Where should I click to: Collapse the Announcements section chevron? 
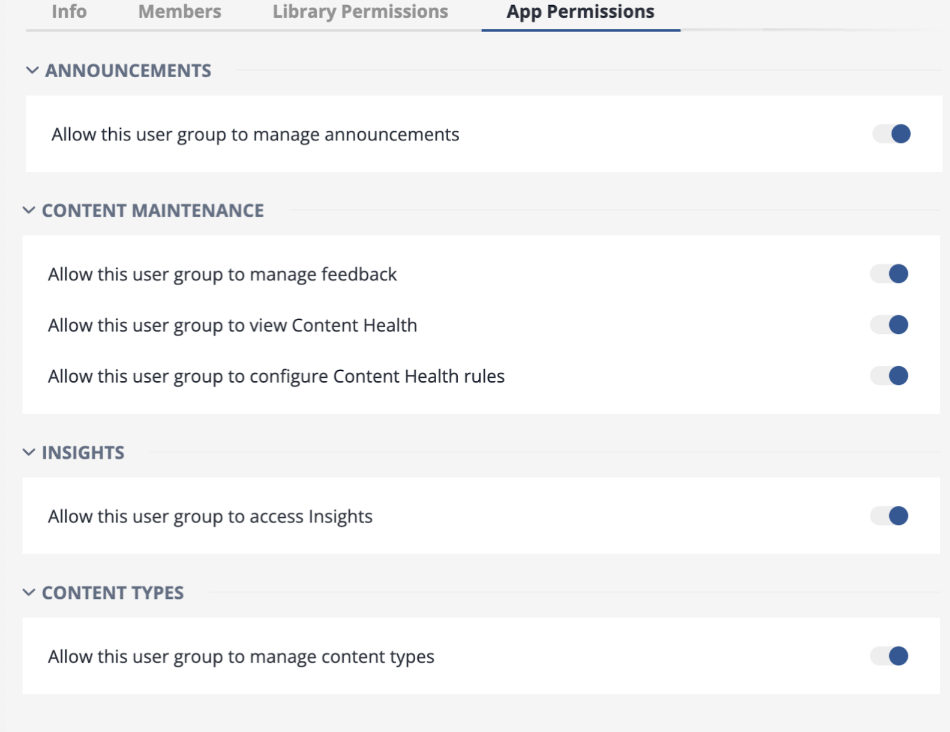pyautogui.click(x=33, y=71)
